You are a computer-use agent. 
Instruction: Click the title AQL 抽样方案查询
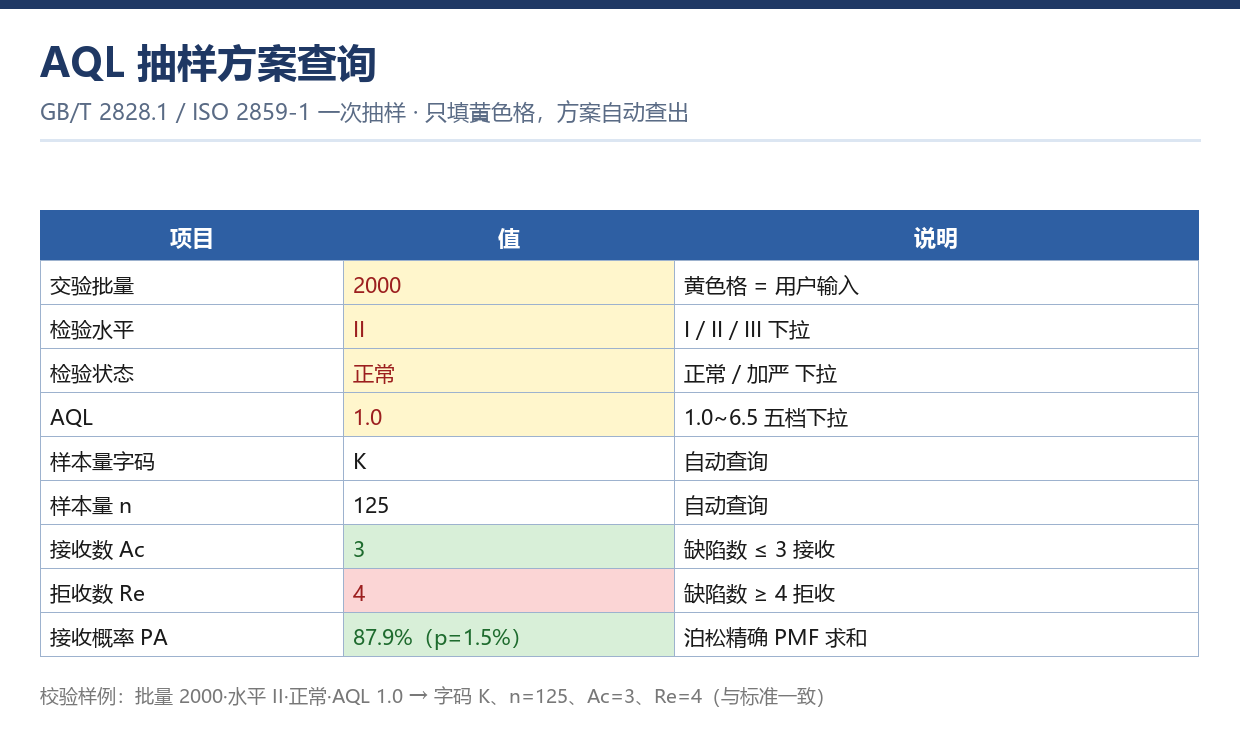pos(208,64)
